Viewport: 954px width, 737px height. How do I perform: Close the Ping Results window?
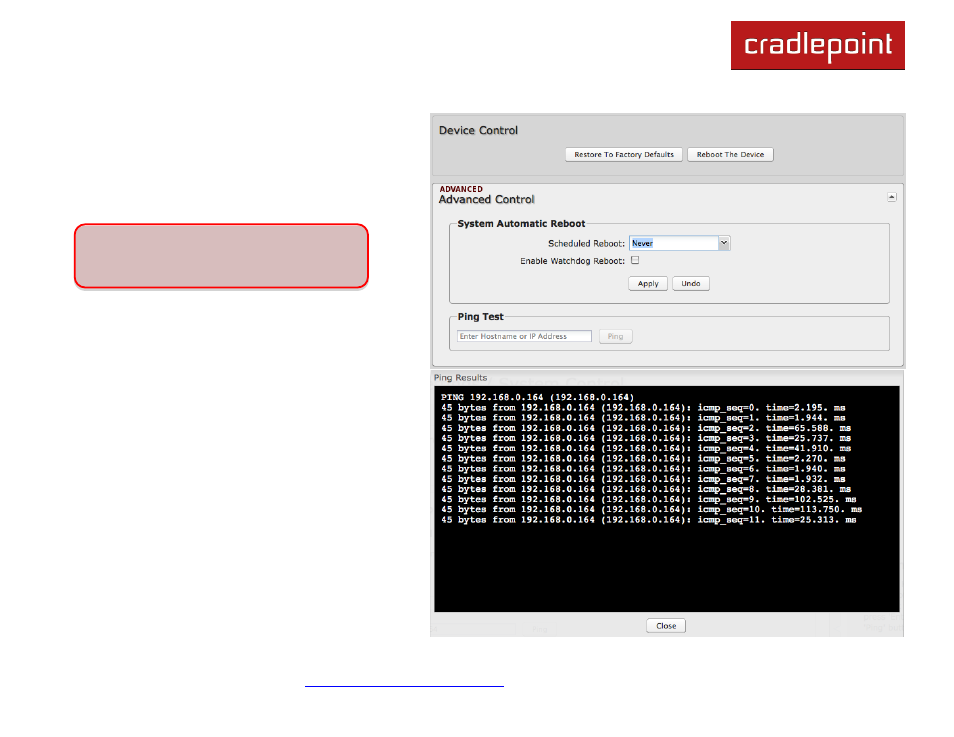pyautogui.click(x=666, y=626)
